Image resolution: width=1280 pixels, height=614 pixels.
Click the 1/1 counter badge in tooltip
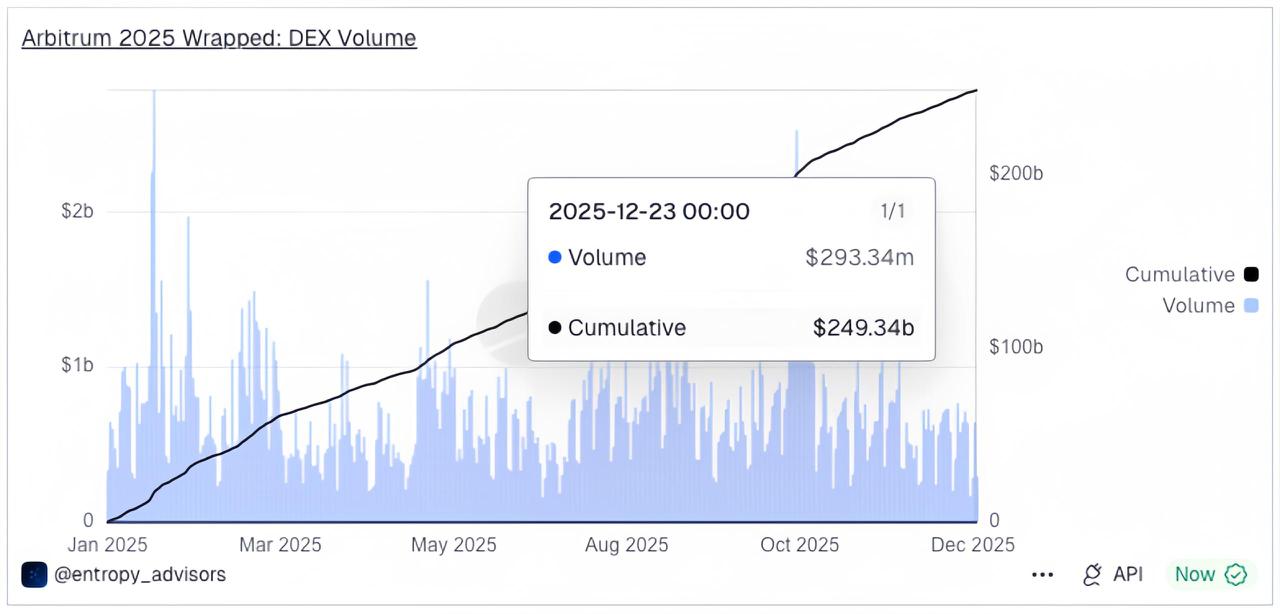pos(891,211)
